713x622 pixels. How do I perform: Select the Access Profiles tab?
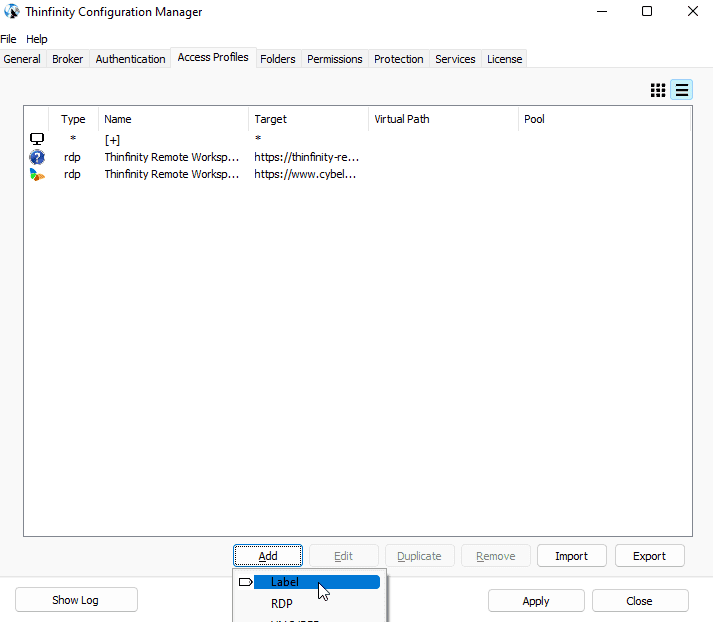[213, 57]
